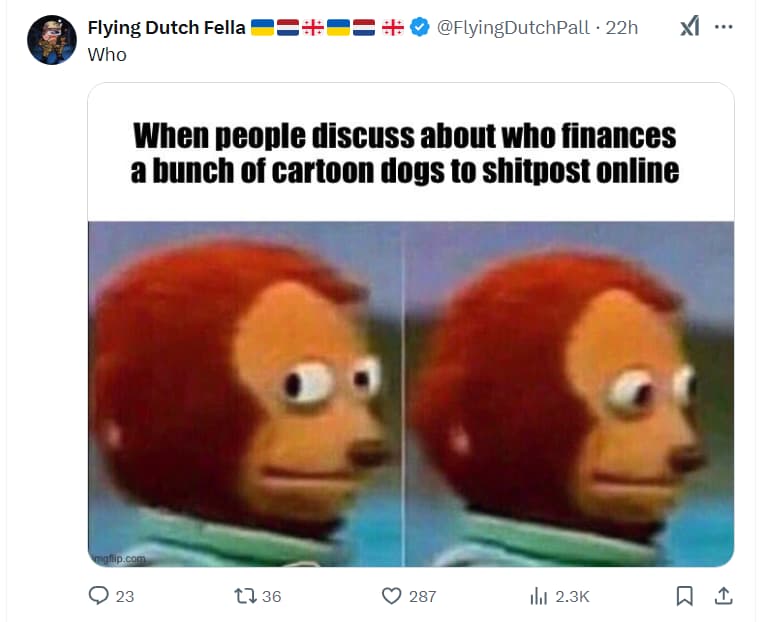
Task: Like the tweet with heart icon
Action: click(x=392, y=596)
